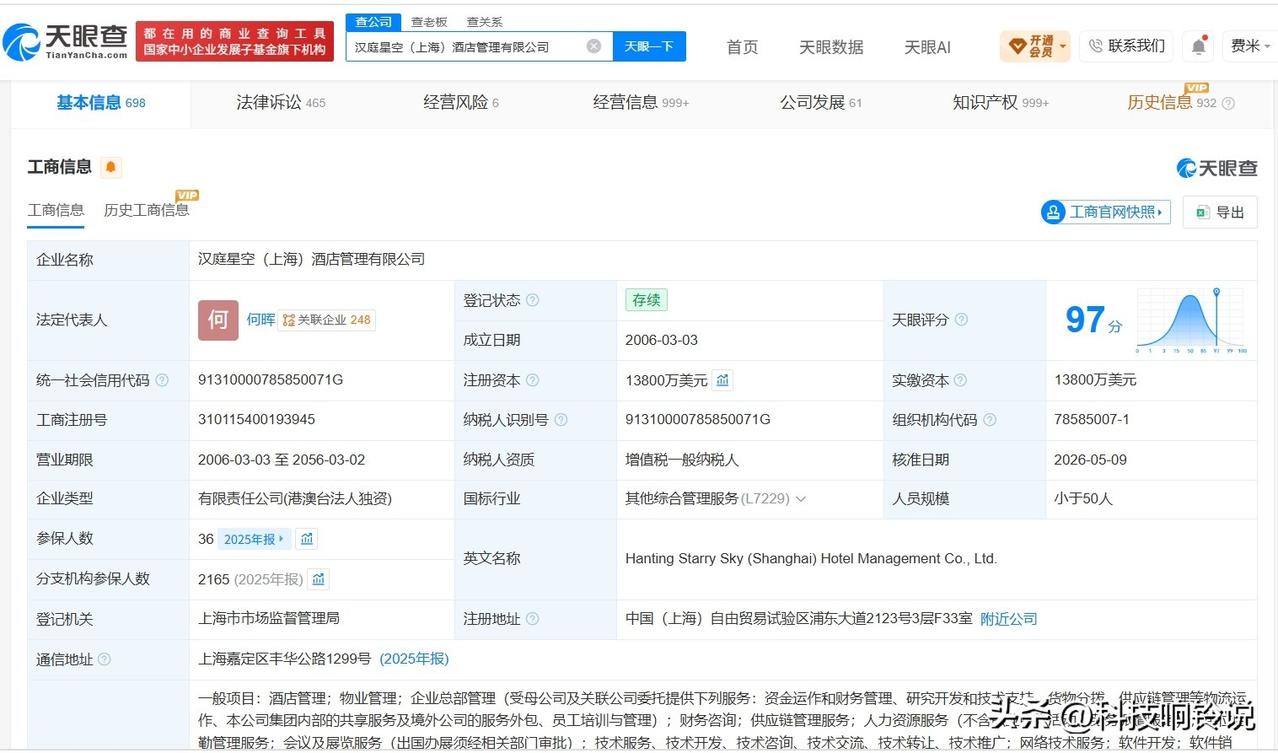Screen dimensions: 1278x753
Task: Click the 附近公司 link
Action: click(x=1008, y=619)
